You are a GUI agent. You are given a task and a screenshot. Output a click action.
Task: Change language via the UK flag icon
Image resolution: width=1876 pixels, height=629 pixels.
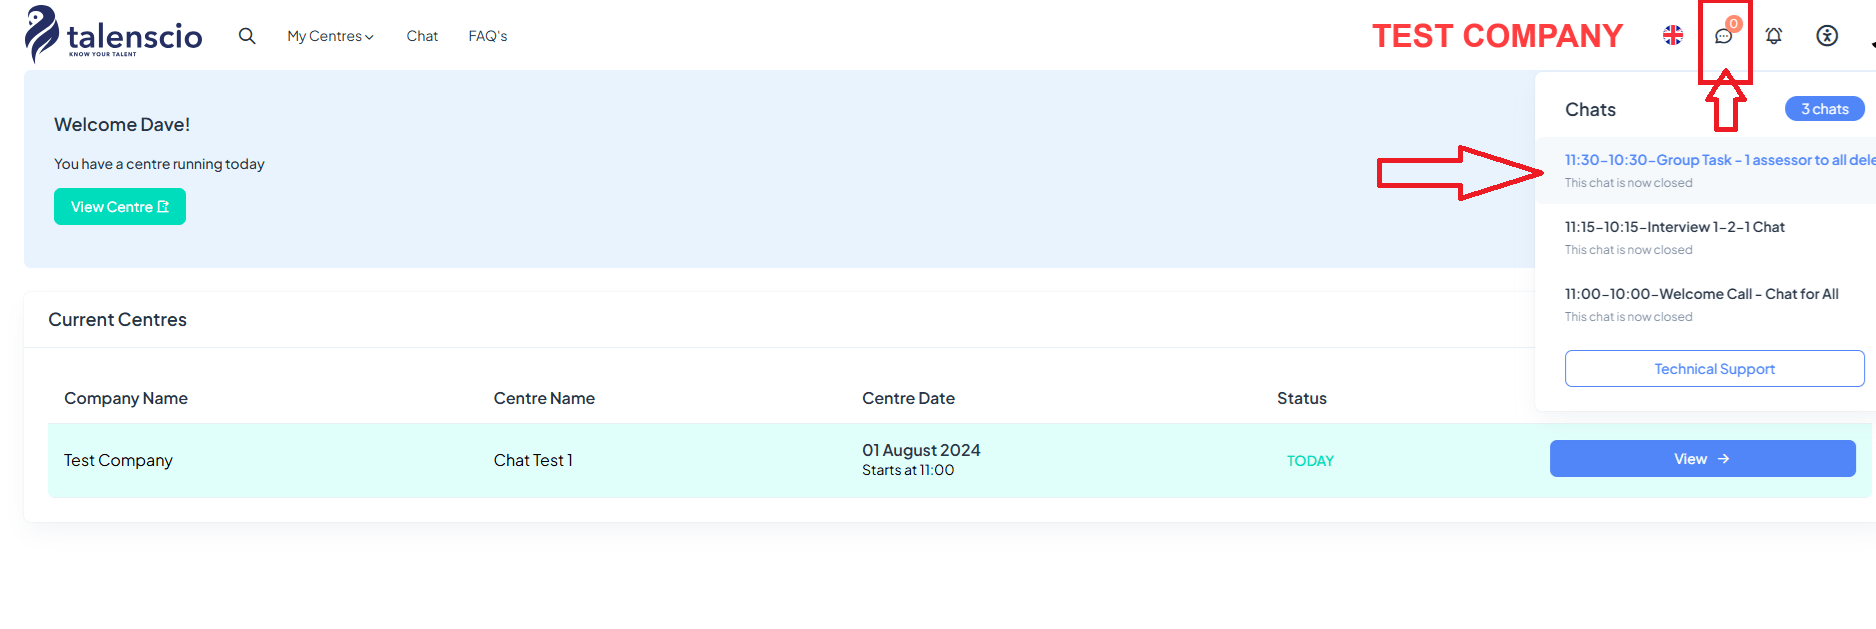coord(1673,35)
